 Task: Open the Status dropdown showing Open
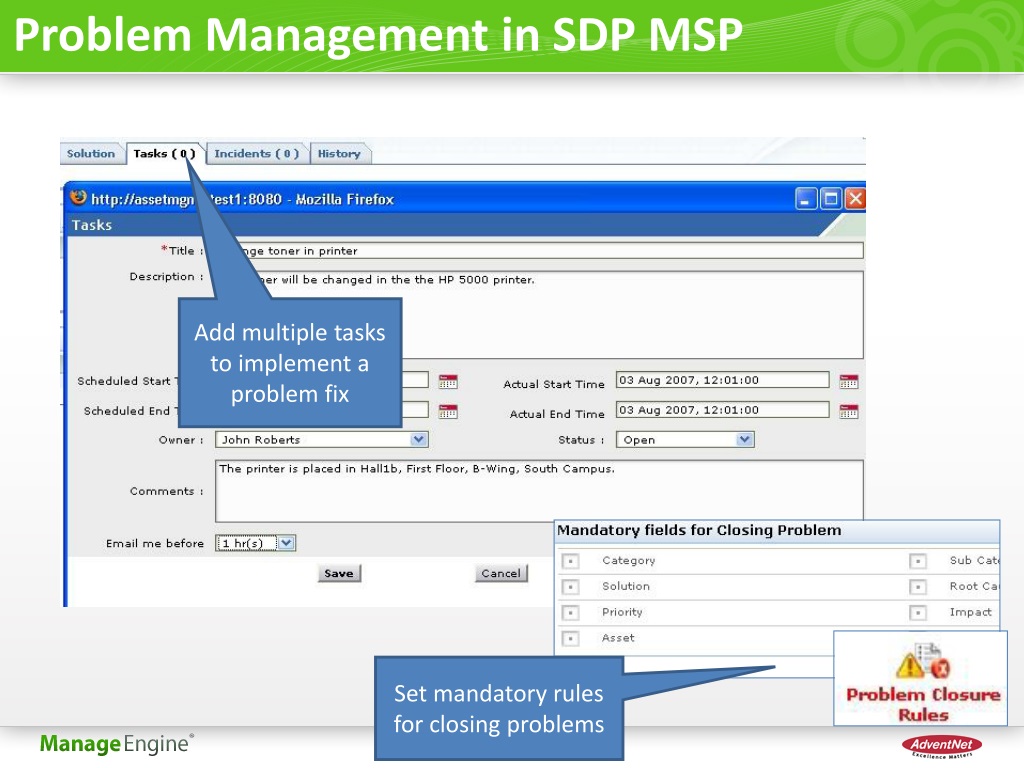point(685,440)
